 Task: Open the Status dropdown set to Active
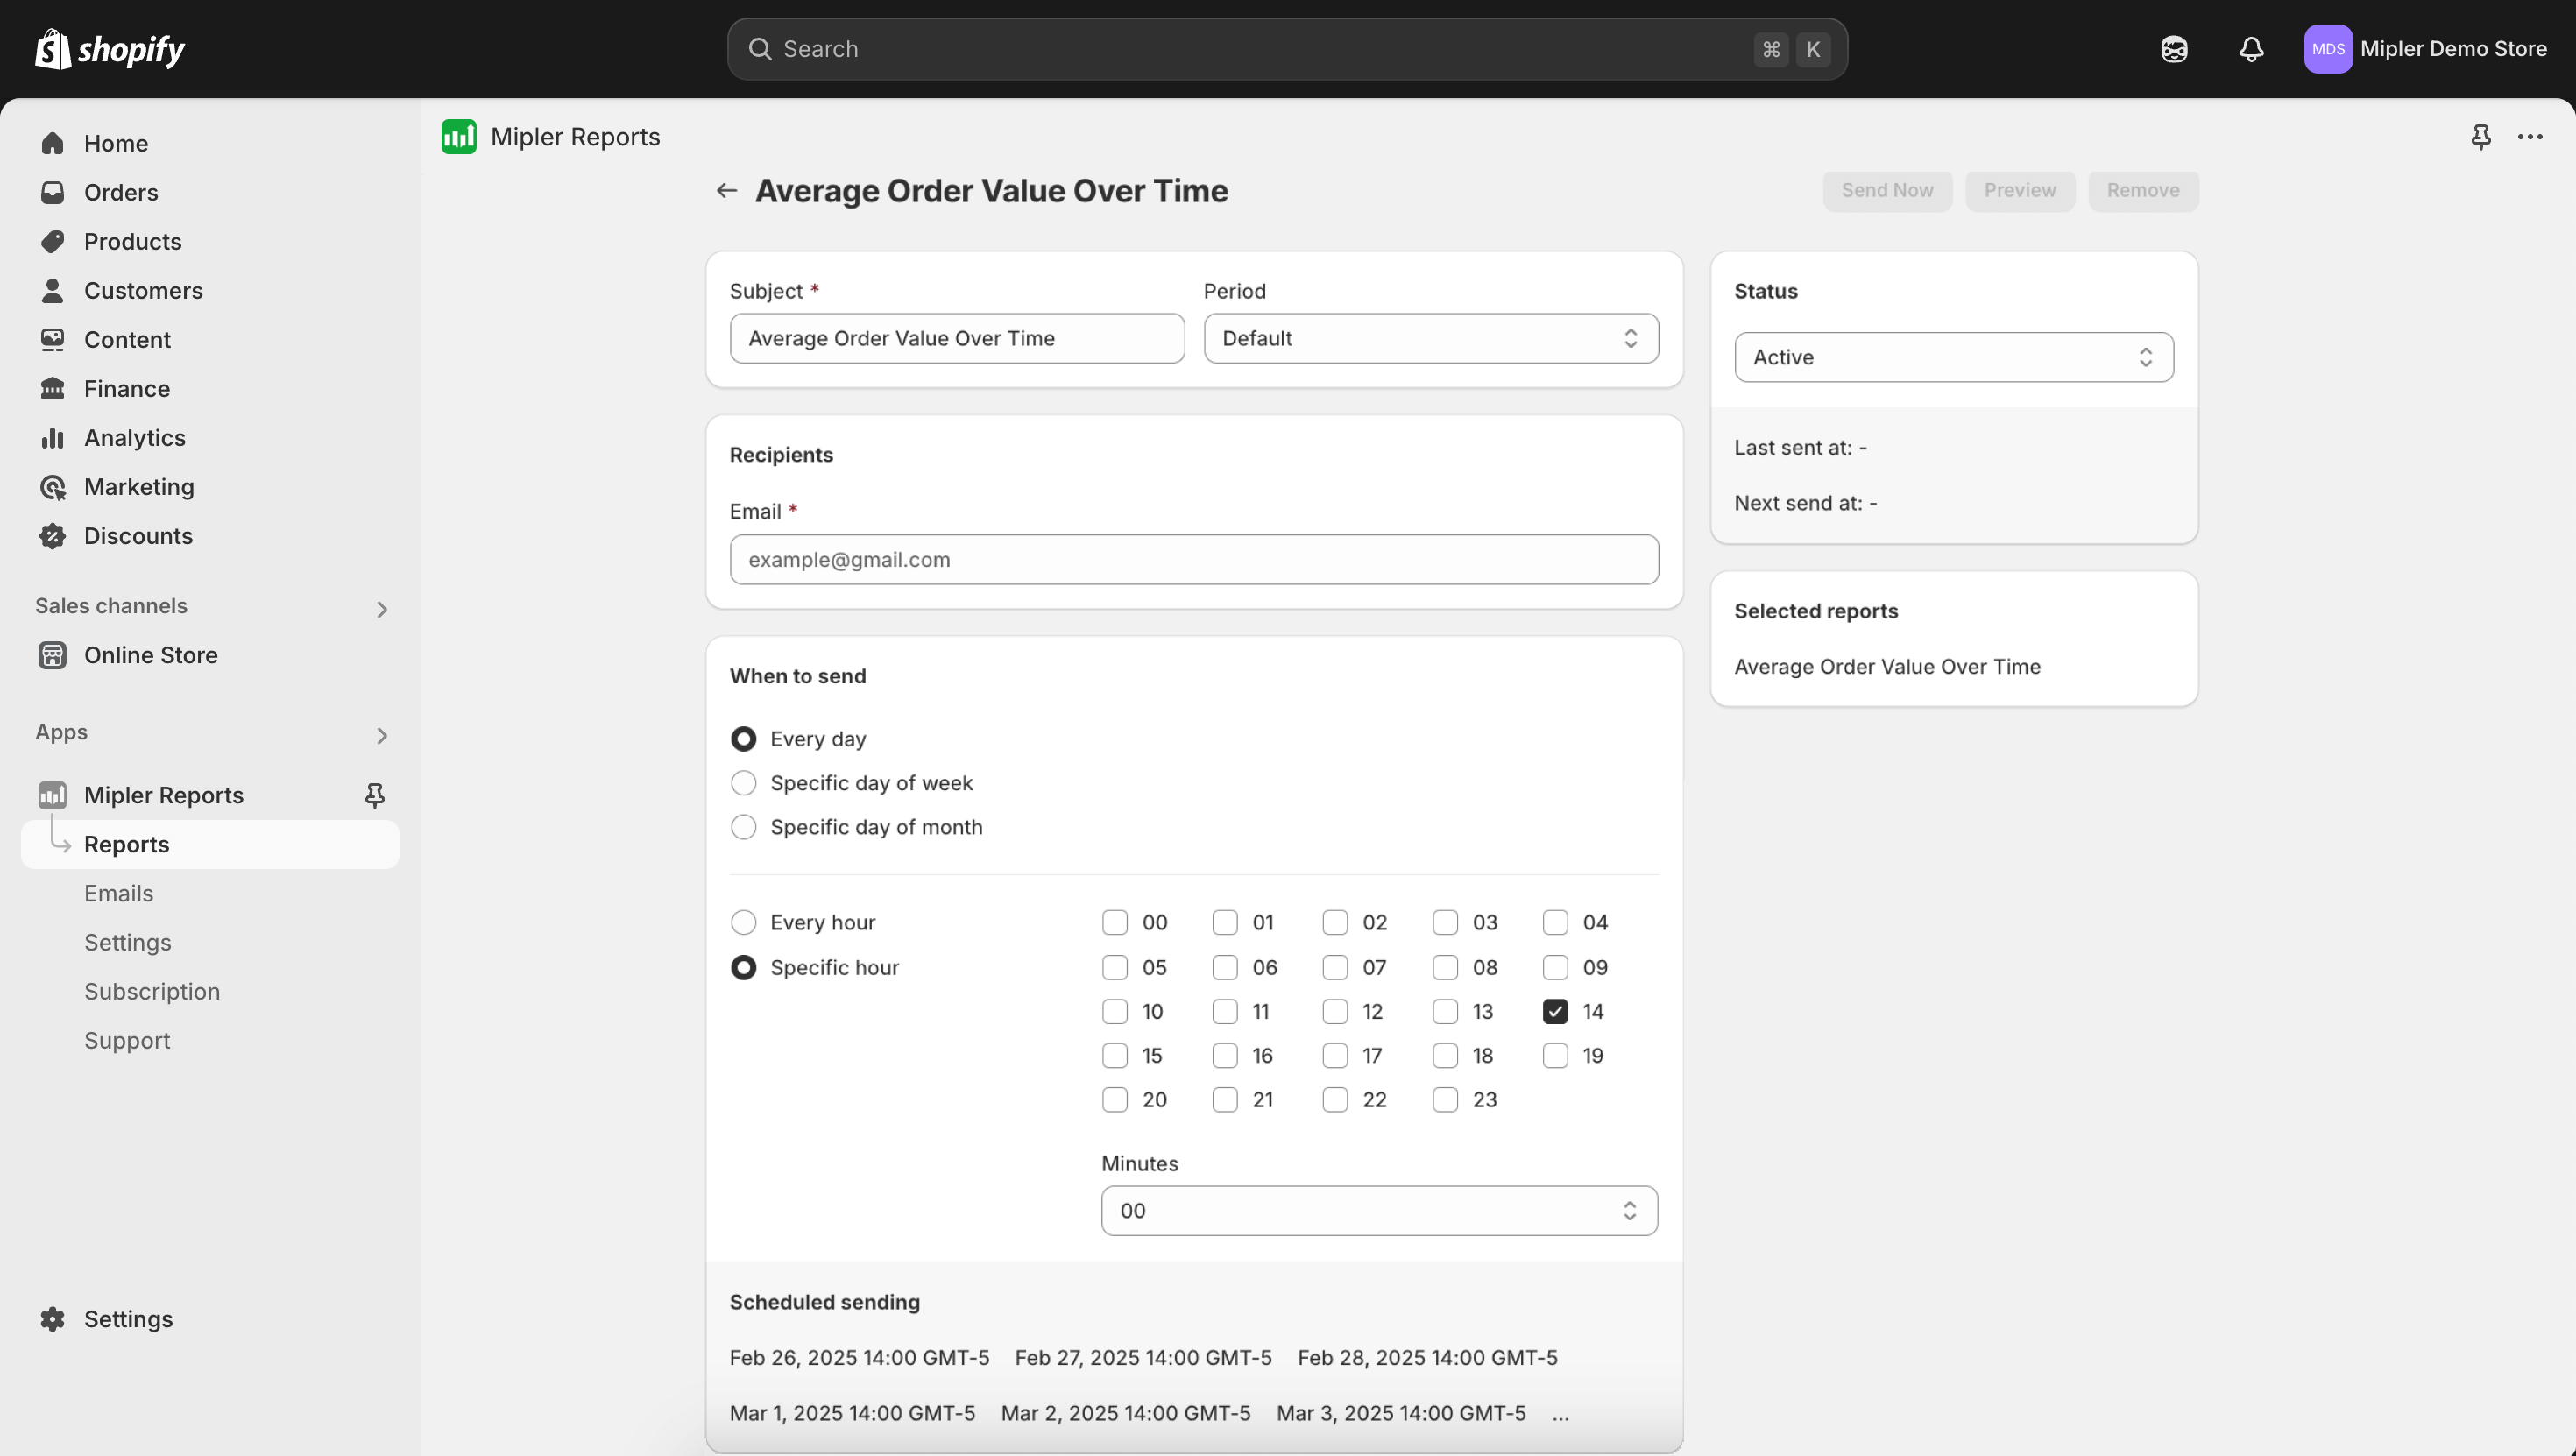(1953, 357)
